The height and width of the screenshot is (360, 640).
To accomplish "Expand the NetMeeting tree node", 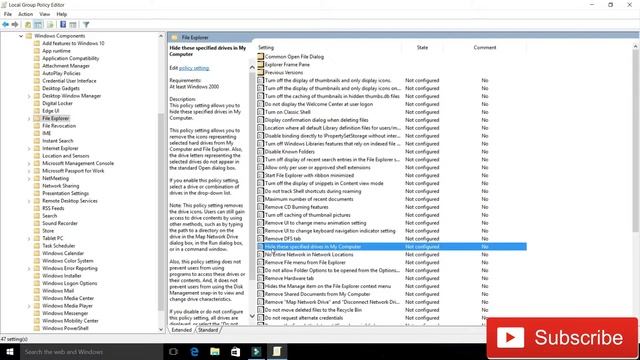I will [x=29, y=179].
